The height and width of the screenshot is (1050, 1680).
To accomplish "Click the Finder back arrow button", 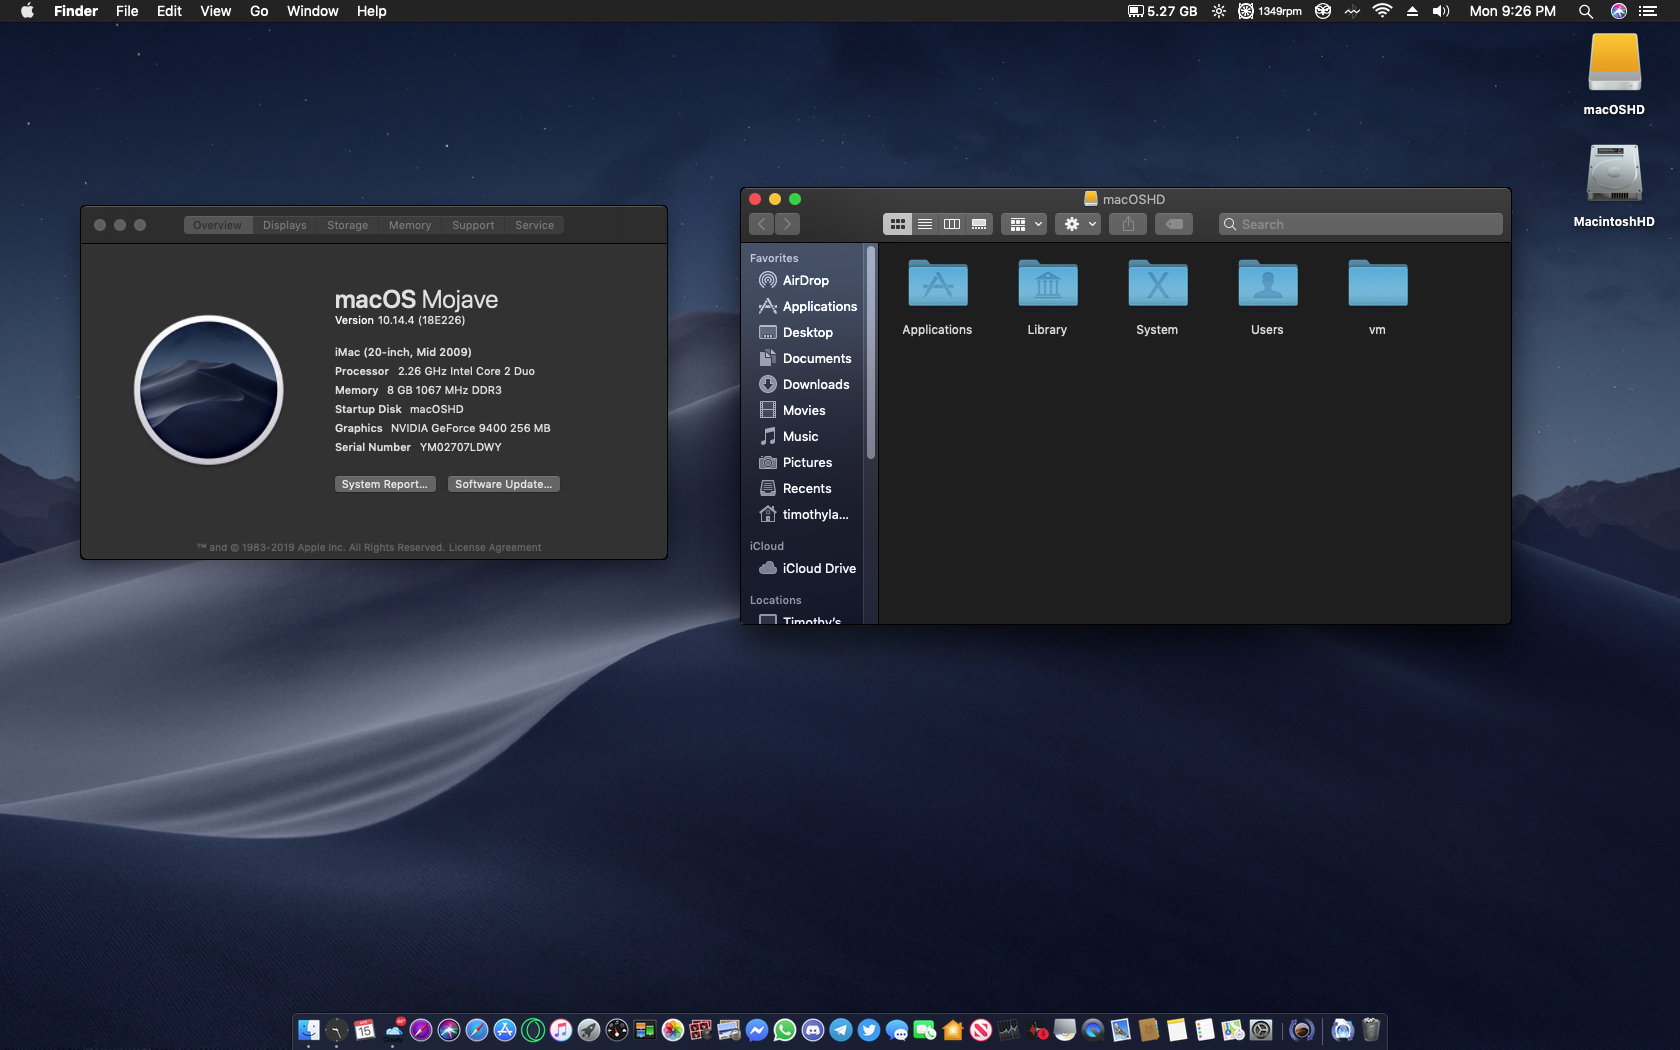I will pos(762,224).
